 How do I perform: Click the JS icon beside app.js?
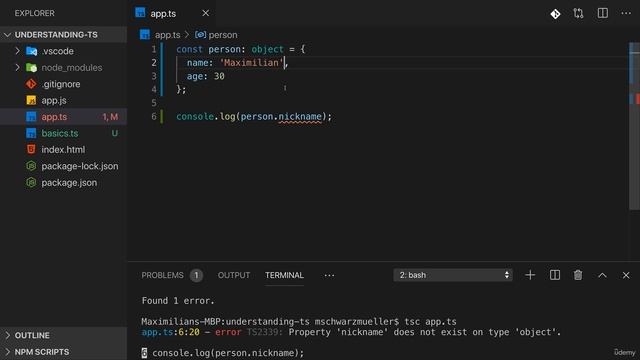31,100
